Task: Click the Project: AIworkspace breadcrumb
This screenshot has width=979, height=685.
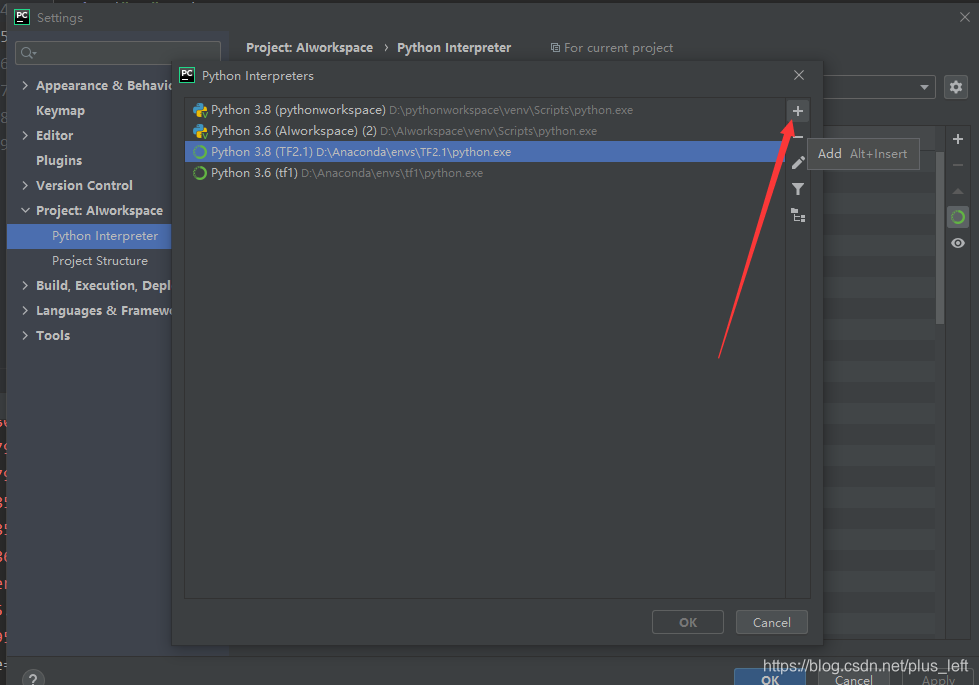Action: 309,47
